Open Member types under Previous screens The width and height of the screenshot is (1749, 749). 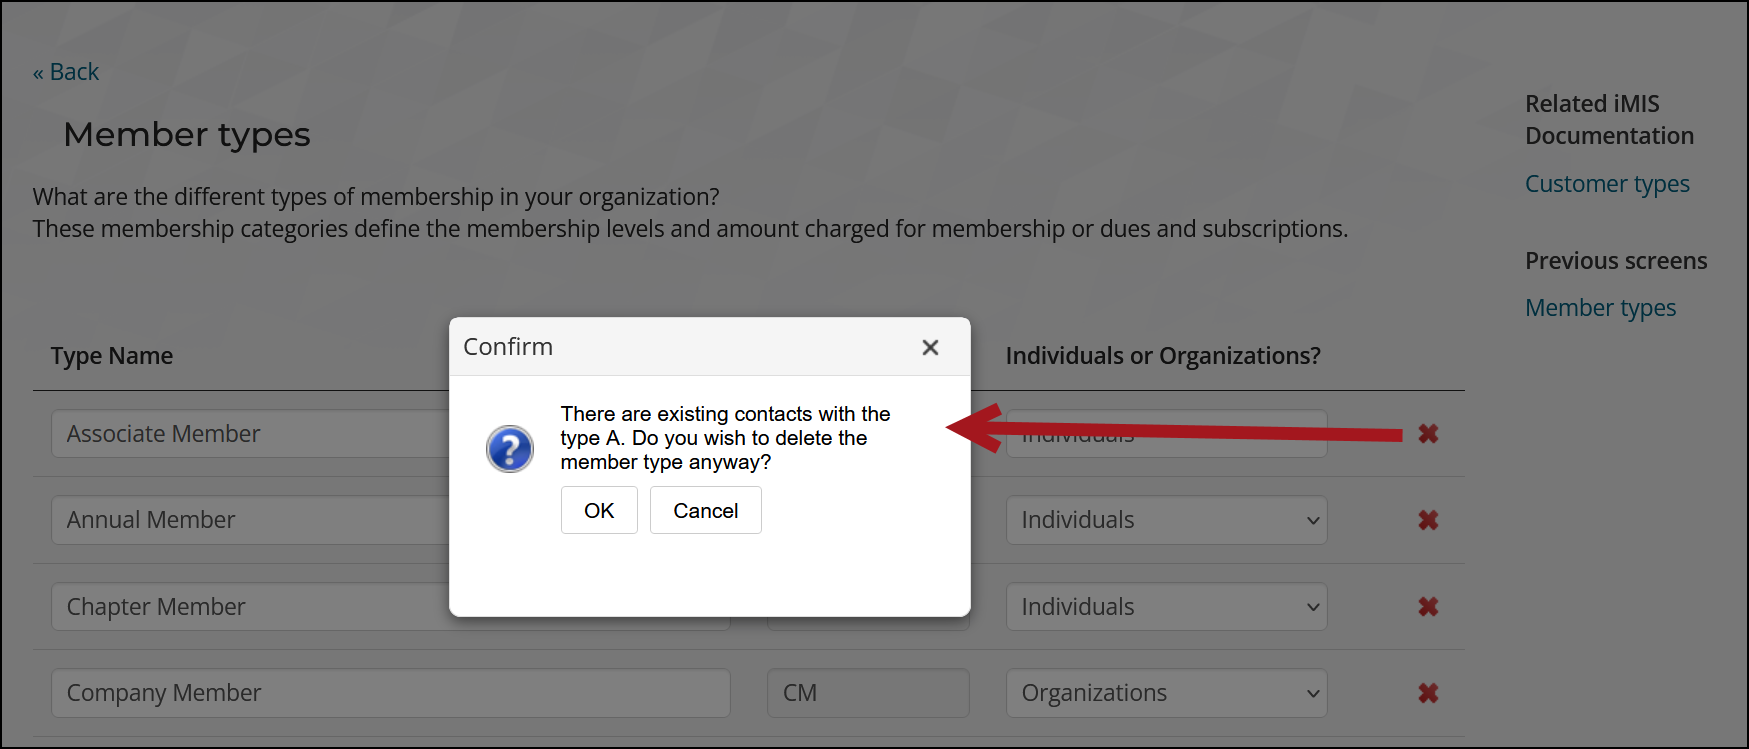(x=1600, y=308)
